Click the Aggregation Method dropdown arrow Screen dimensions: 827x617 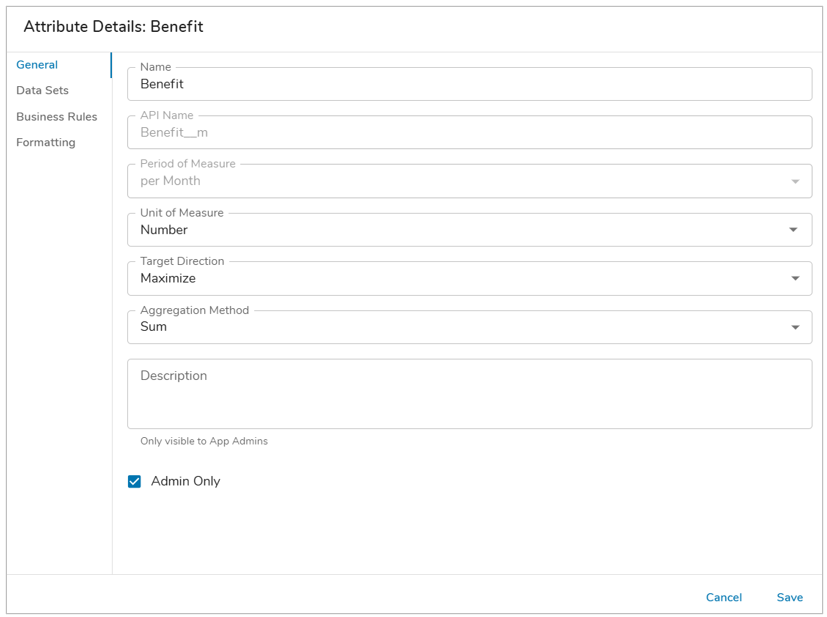[795, 327]
